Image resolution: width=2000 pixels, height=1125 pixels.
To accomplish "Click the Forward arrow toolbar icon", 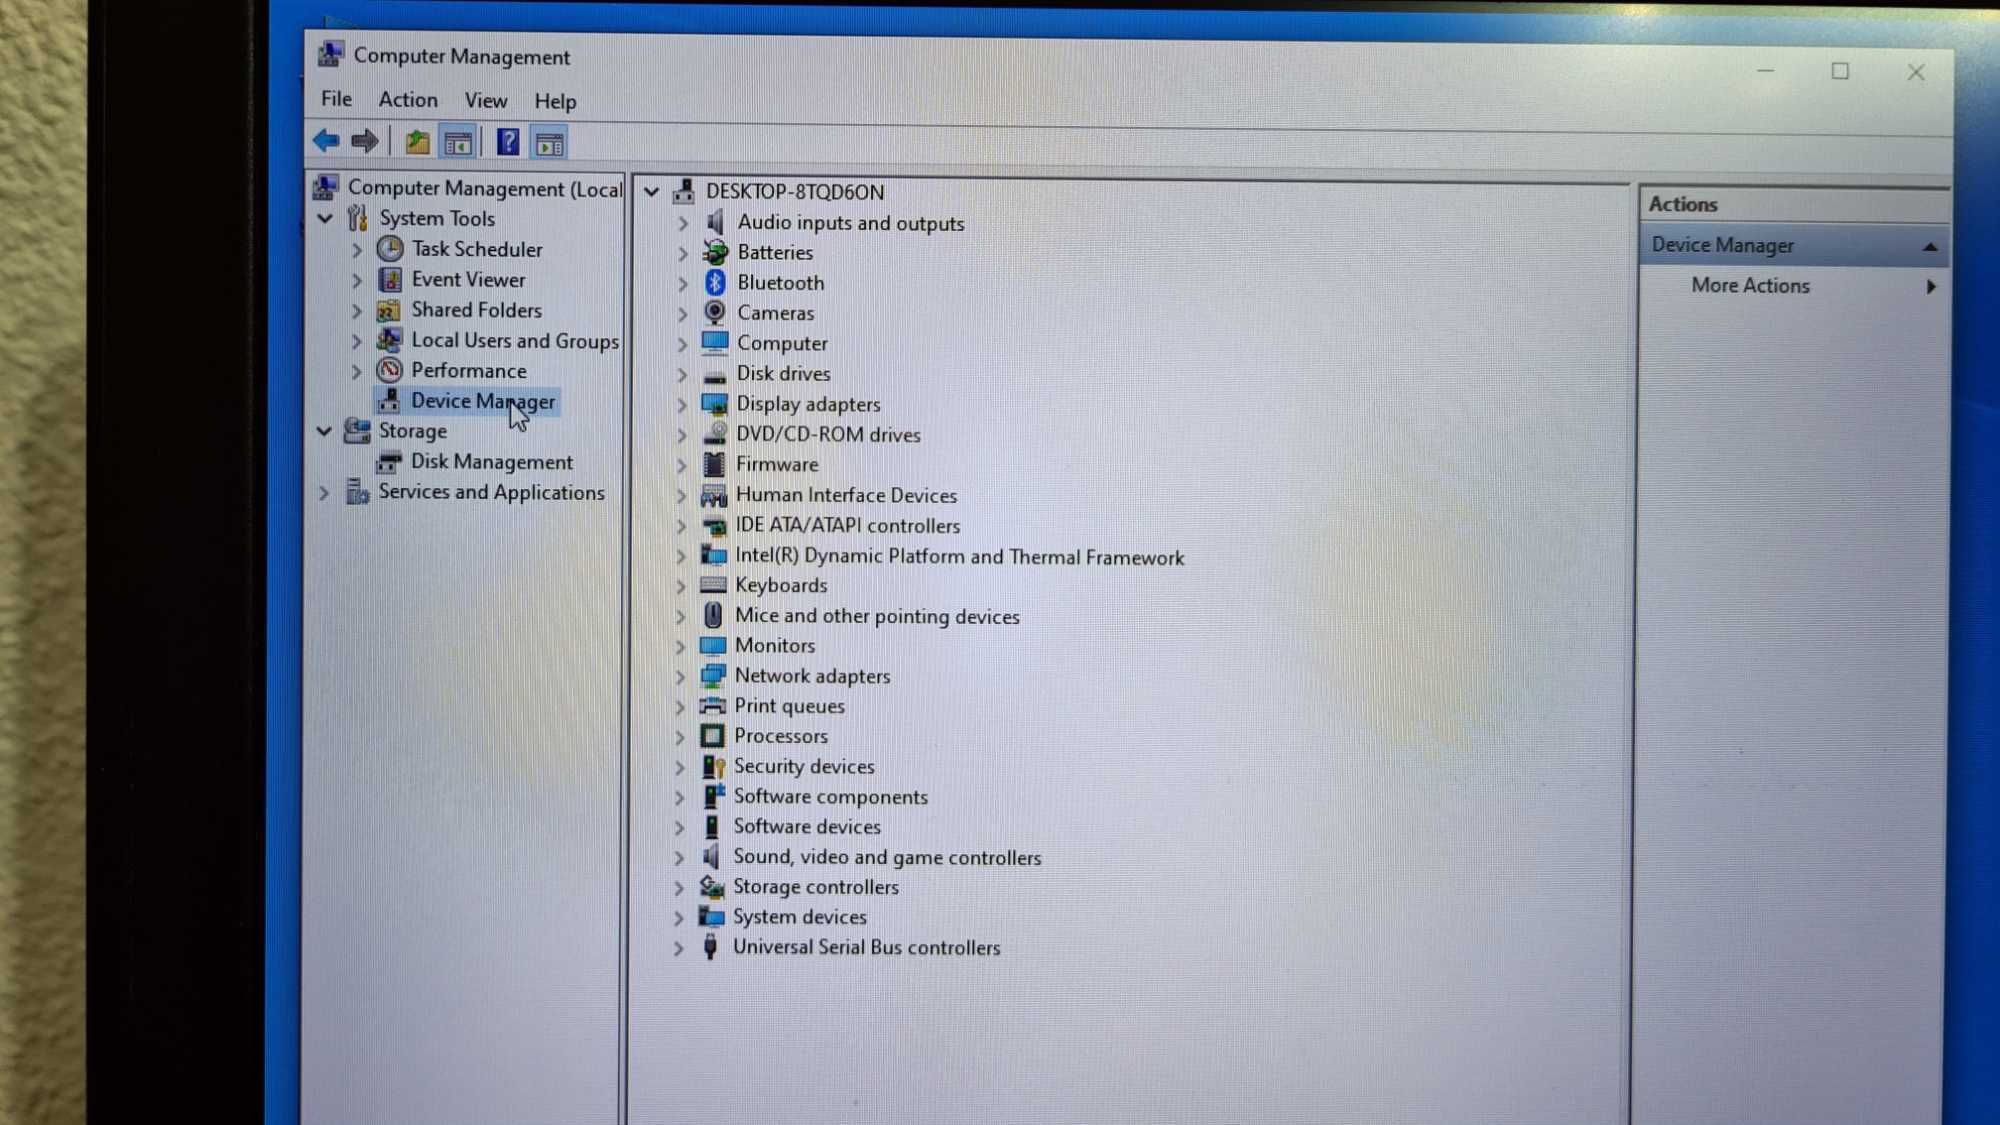I will pyautogui.click(x=365, y=141).
